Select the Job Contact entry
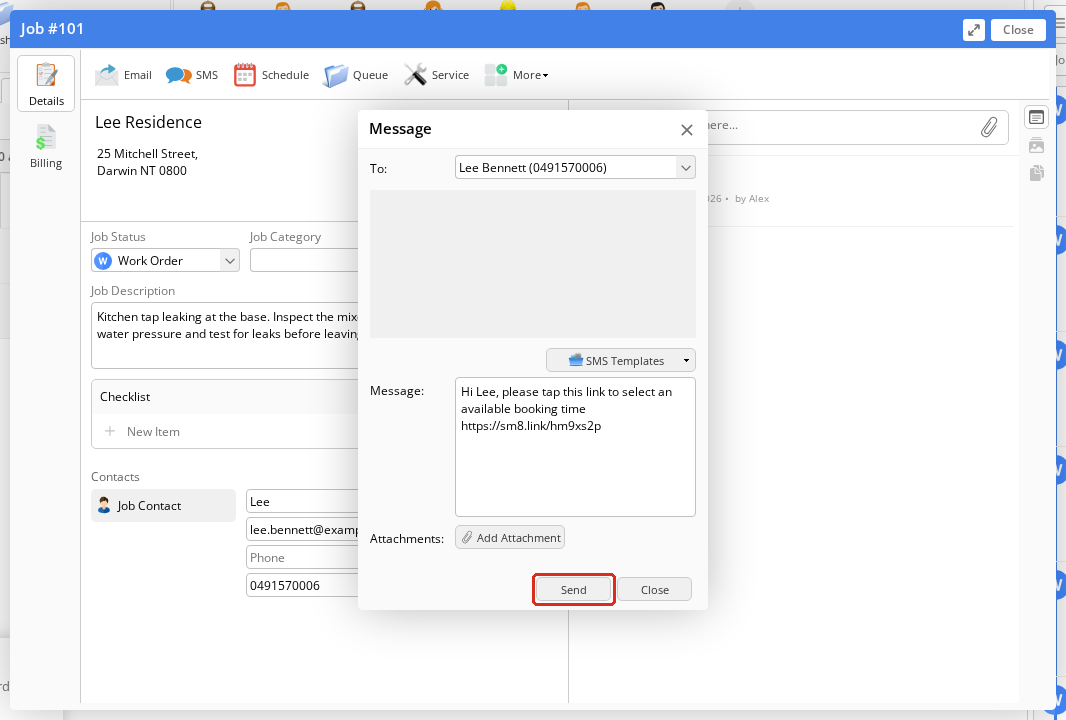This screenshot has width=1066, height=720. point(163,505)
